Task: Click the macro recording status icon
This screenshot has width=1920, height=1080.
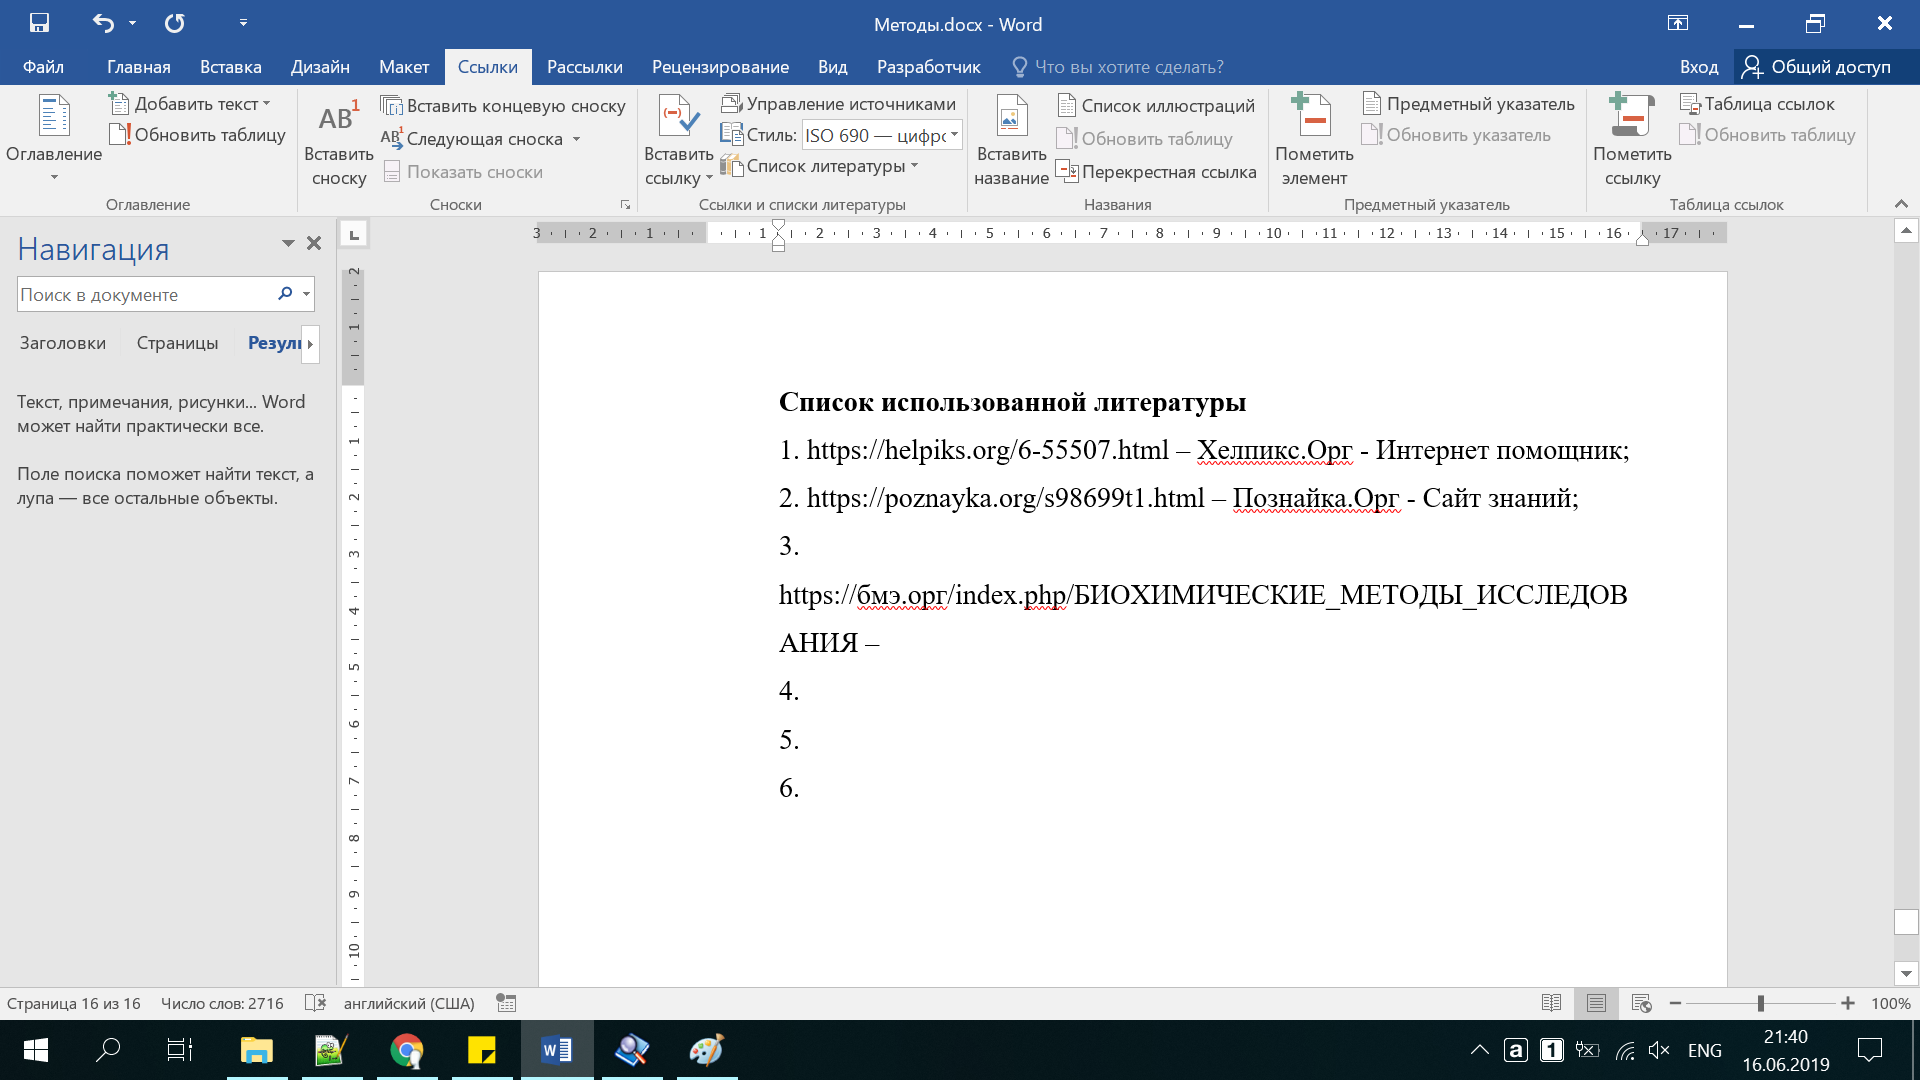Action: point(506,1003)
